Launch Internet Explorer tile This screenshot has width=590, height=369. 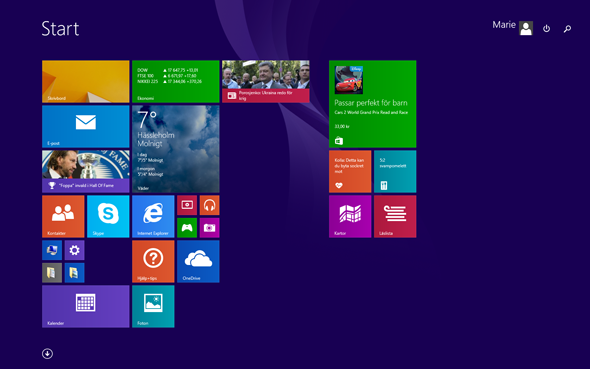153,216
